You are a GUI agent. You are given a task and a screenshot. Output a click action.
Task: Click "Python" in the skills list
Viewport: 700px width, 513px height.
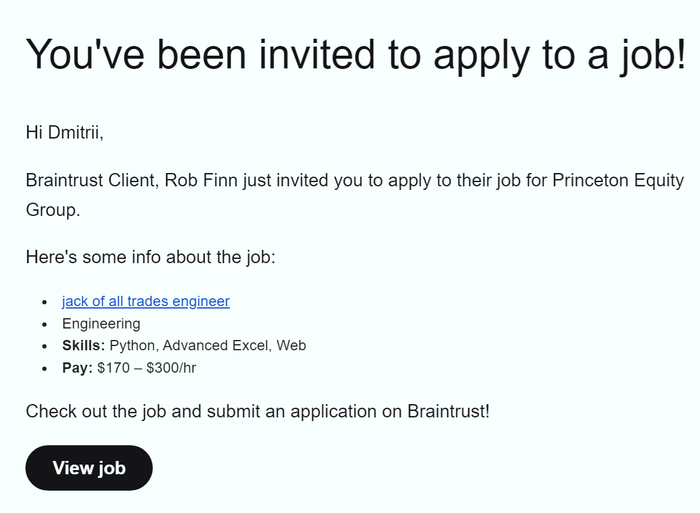[132, 345]
